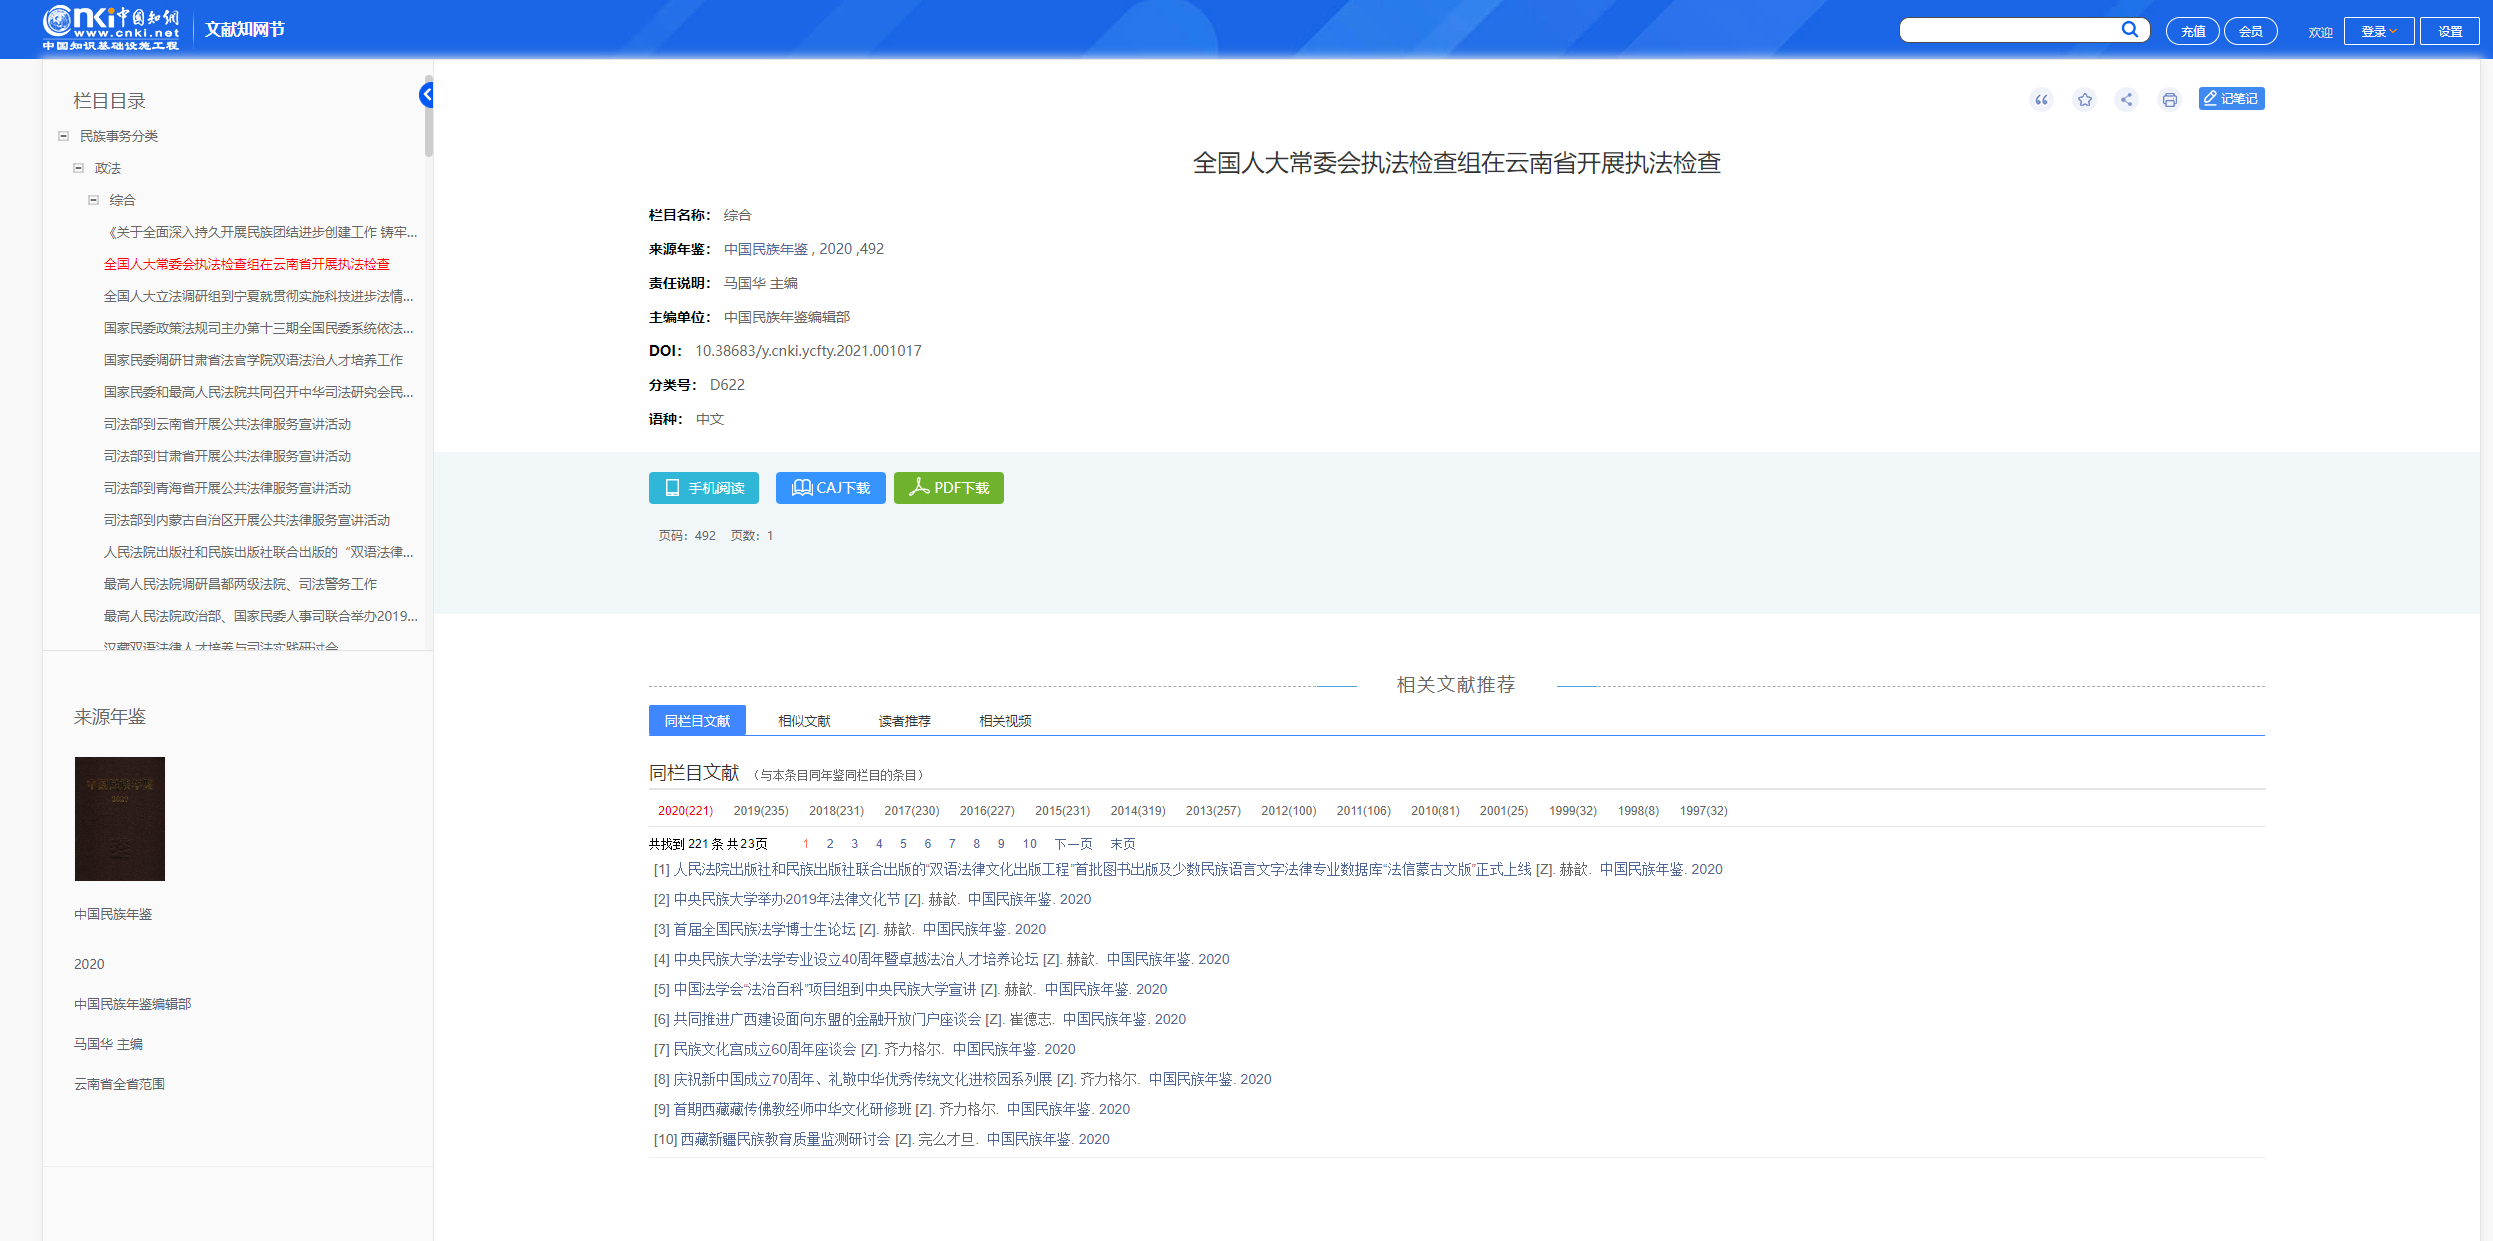
Task: Open the 登录 dropdown
Action: coord(2378,31)
